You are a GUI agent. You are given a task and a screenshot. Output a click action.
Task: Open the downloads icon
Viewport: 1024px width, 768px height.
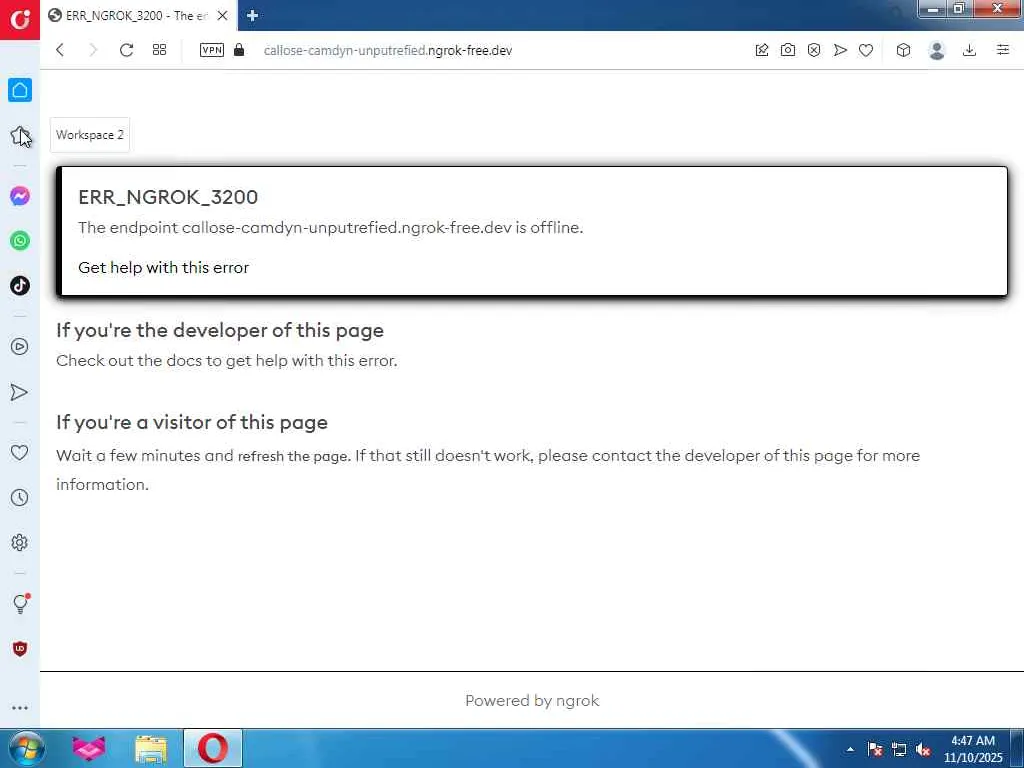(x=970, y=50)
